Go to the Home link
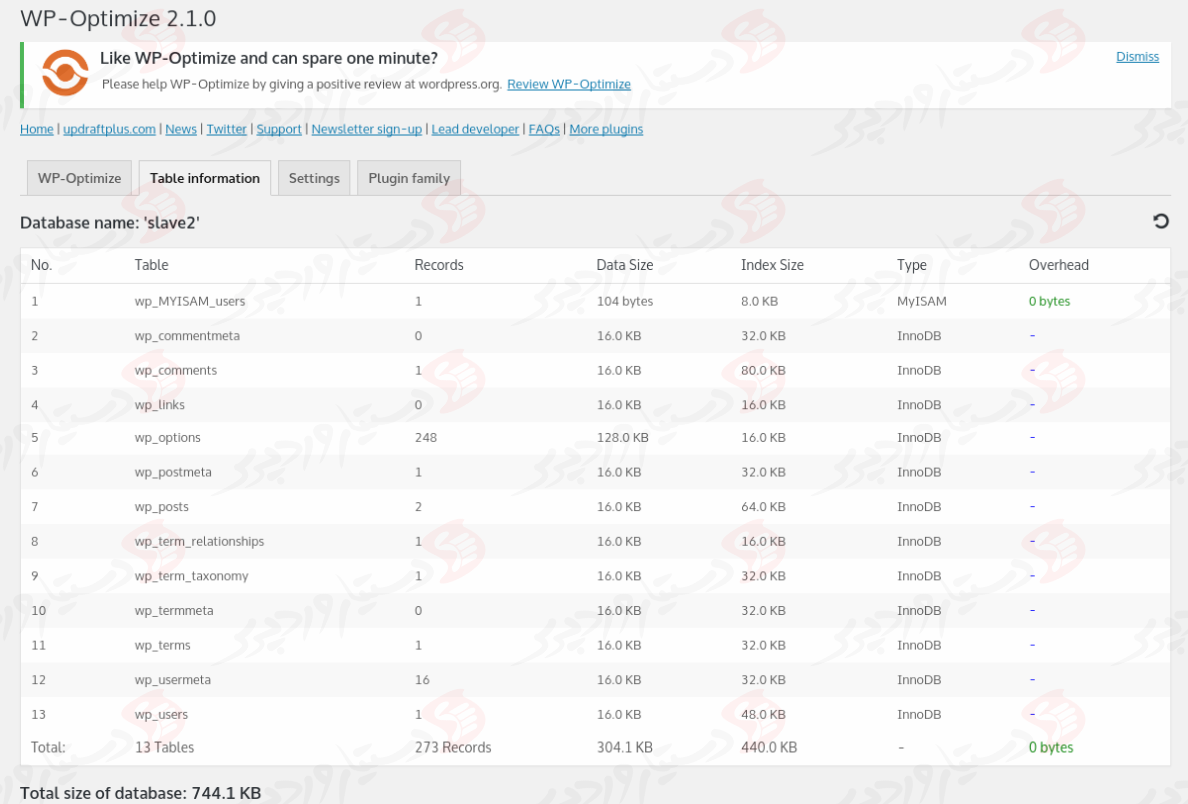This screenshot has height=804, width=1188. pyautogui.click(x=36, y=129)
